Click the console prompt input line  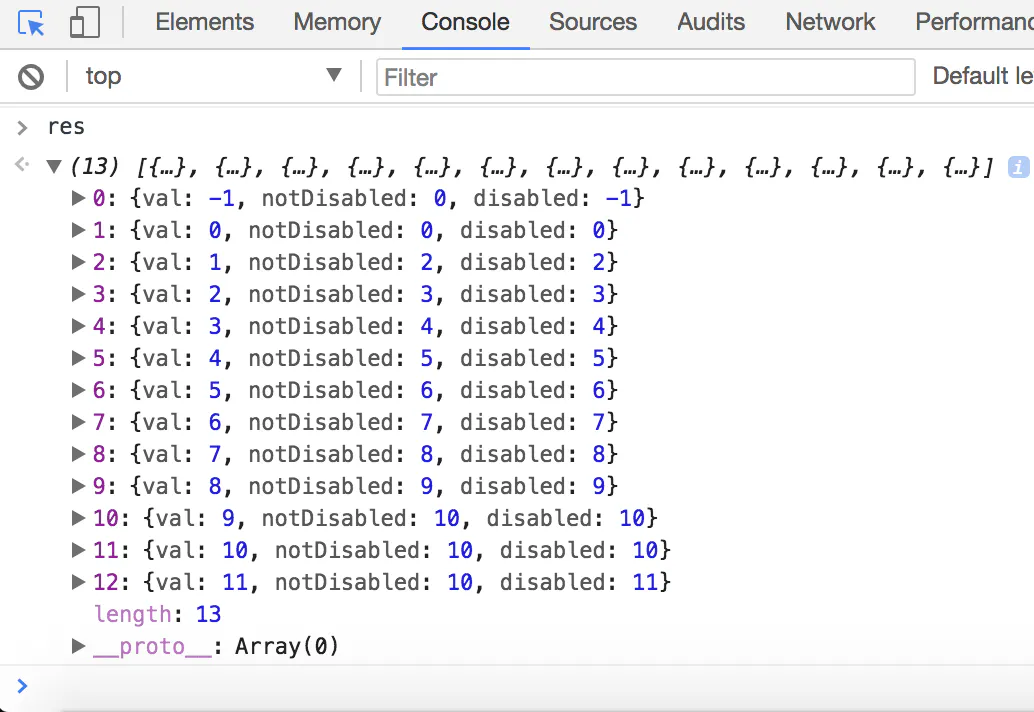pos(528,686)
